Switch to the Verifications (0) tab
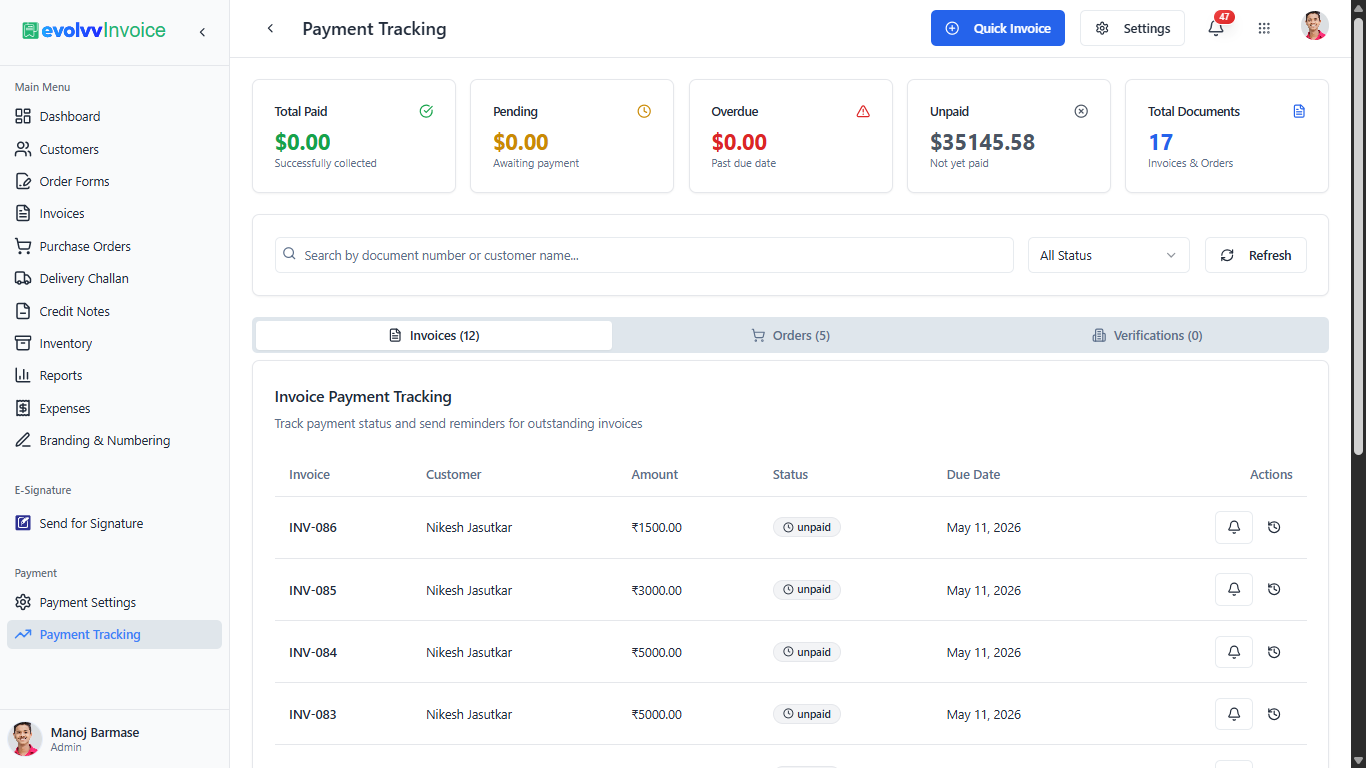 click(x=1147, y=335)
